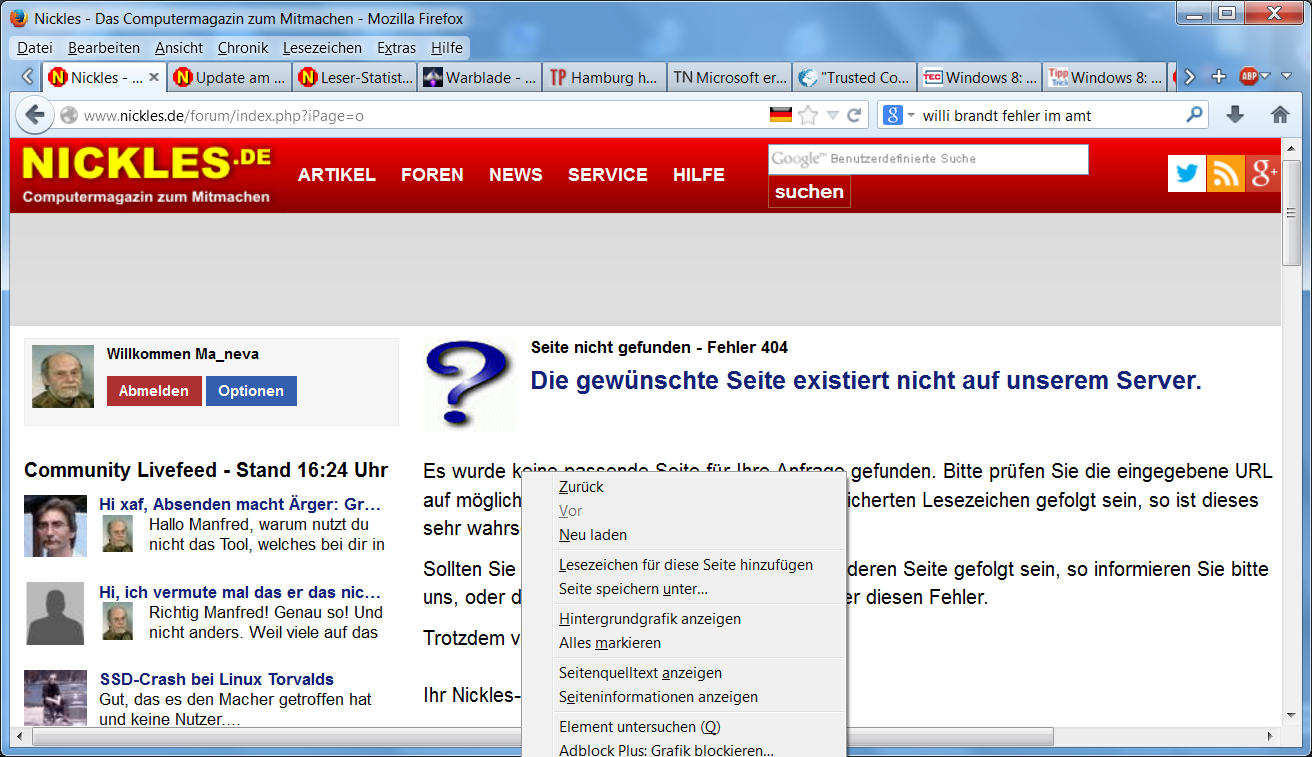
Task: Open the Bearbeiten menu
Action: [104, 47]
